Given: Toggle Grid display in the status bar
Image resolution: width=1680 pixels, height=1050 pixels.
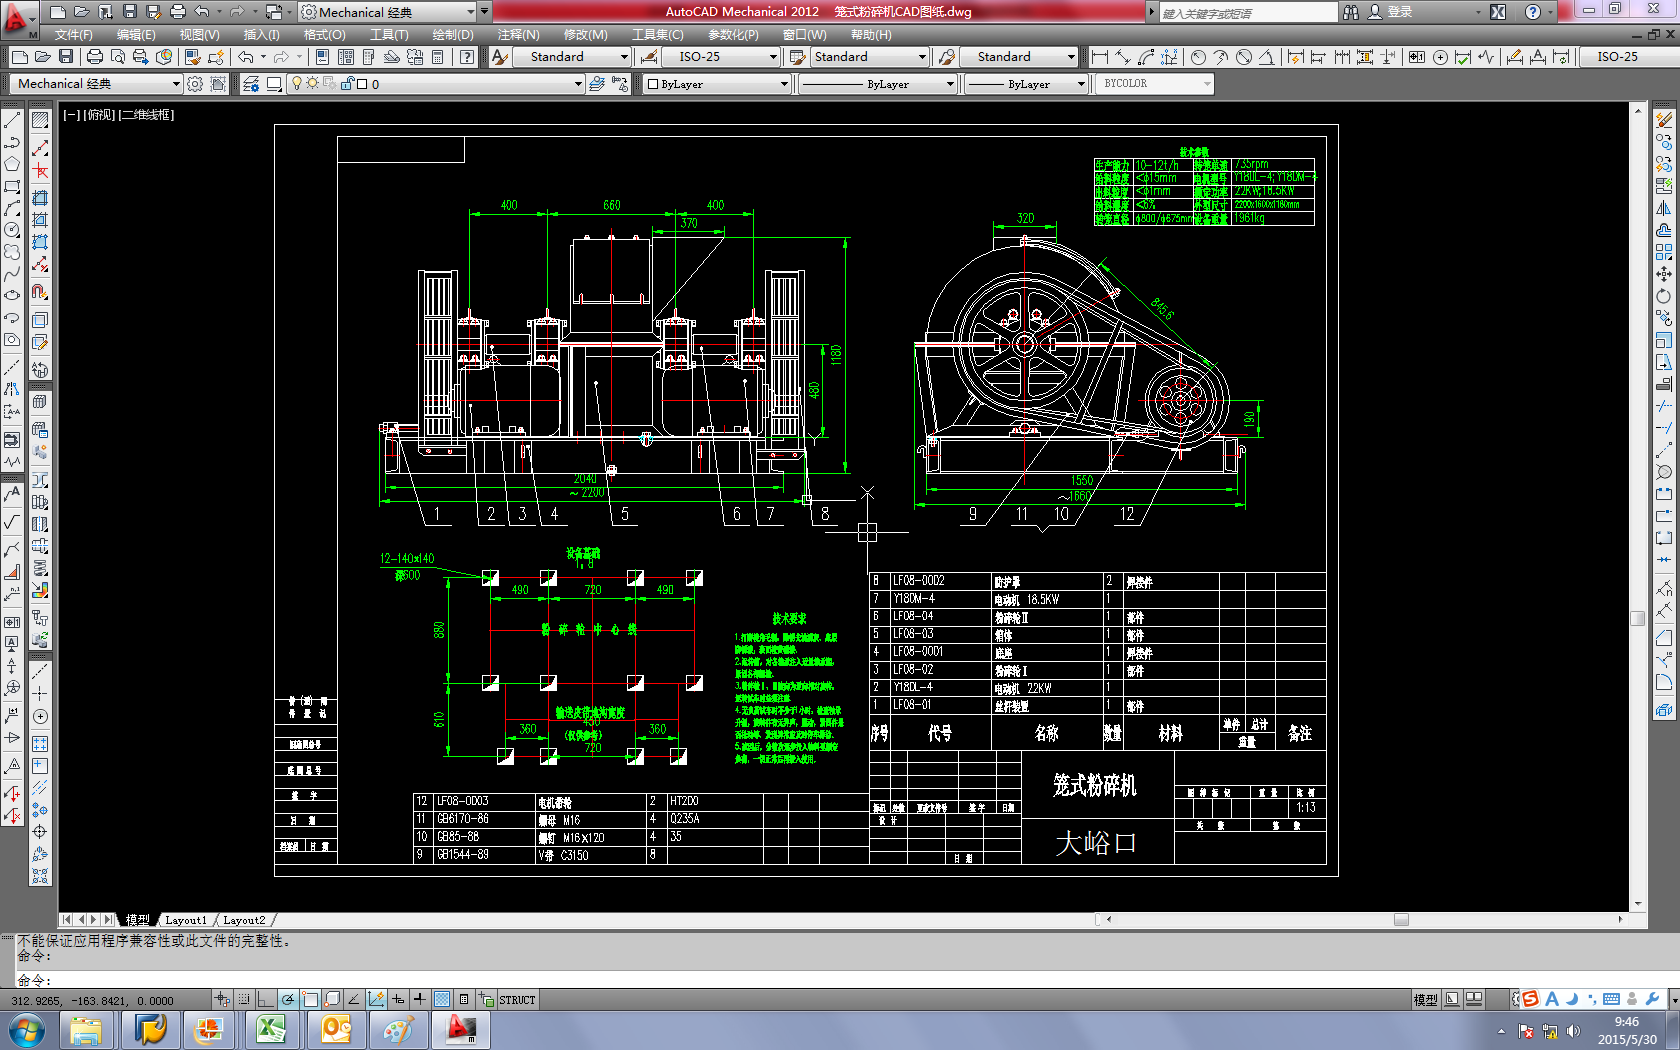Looking at the screenshot, I should tap(243, 1000).
